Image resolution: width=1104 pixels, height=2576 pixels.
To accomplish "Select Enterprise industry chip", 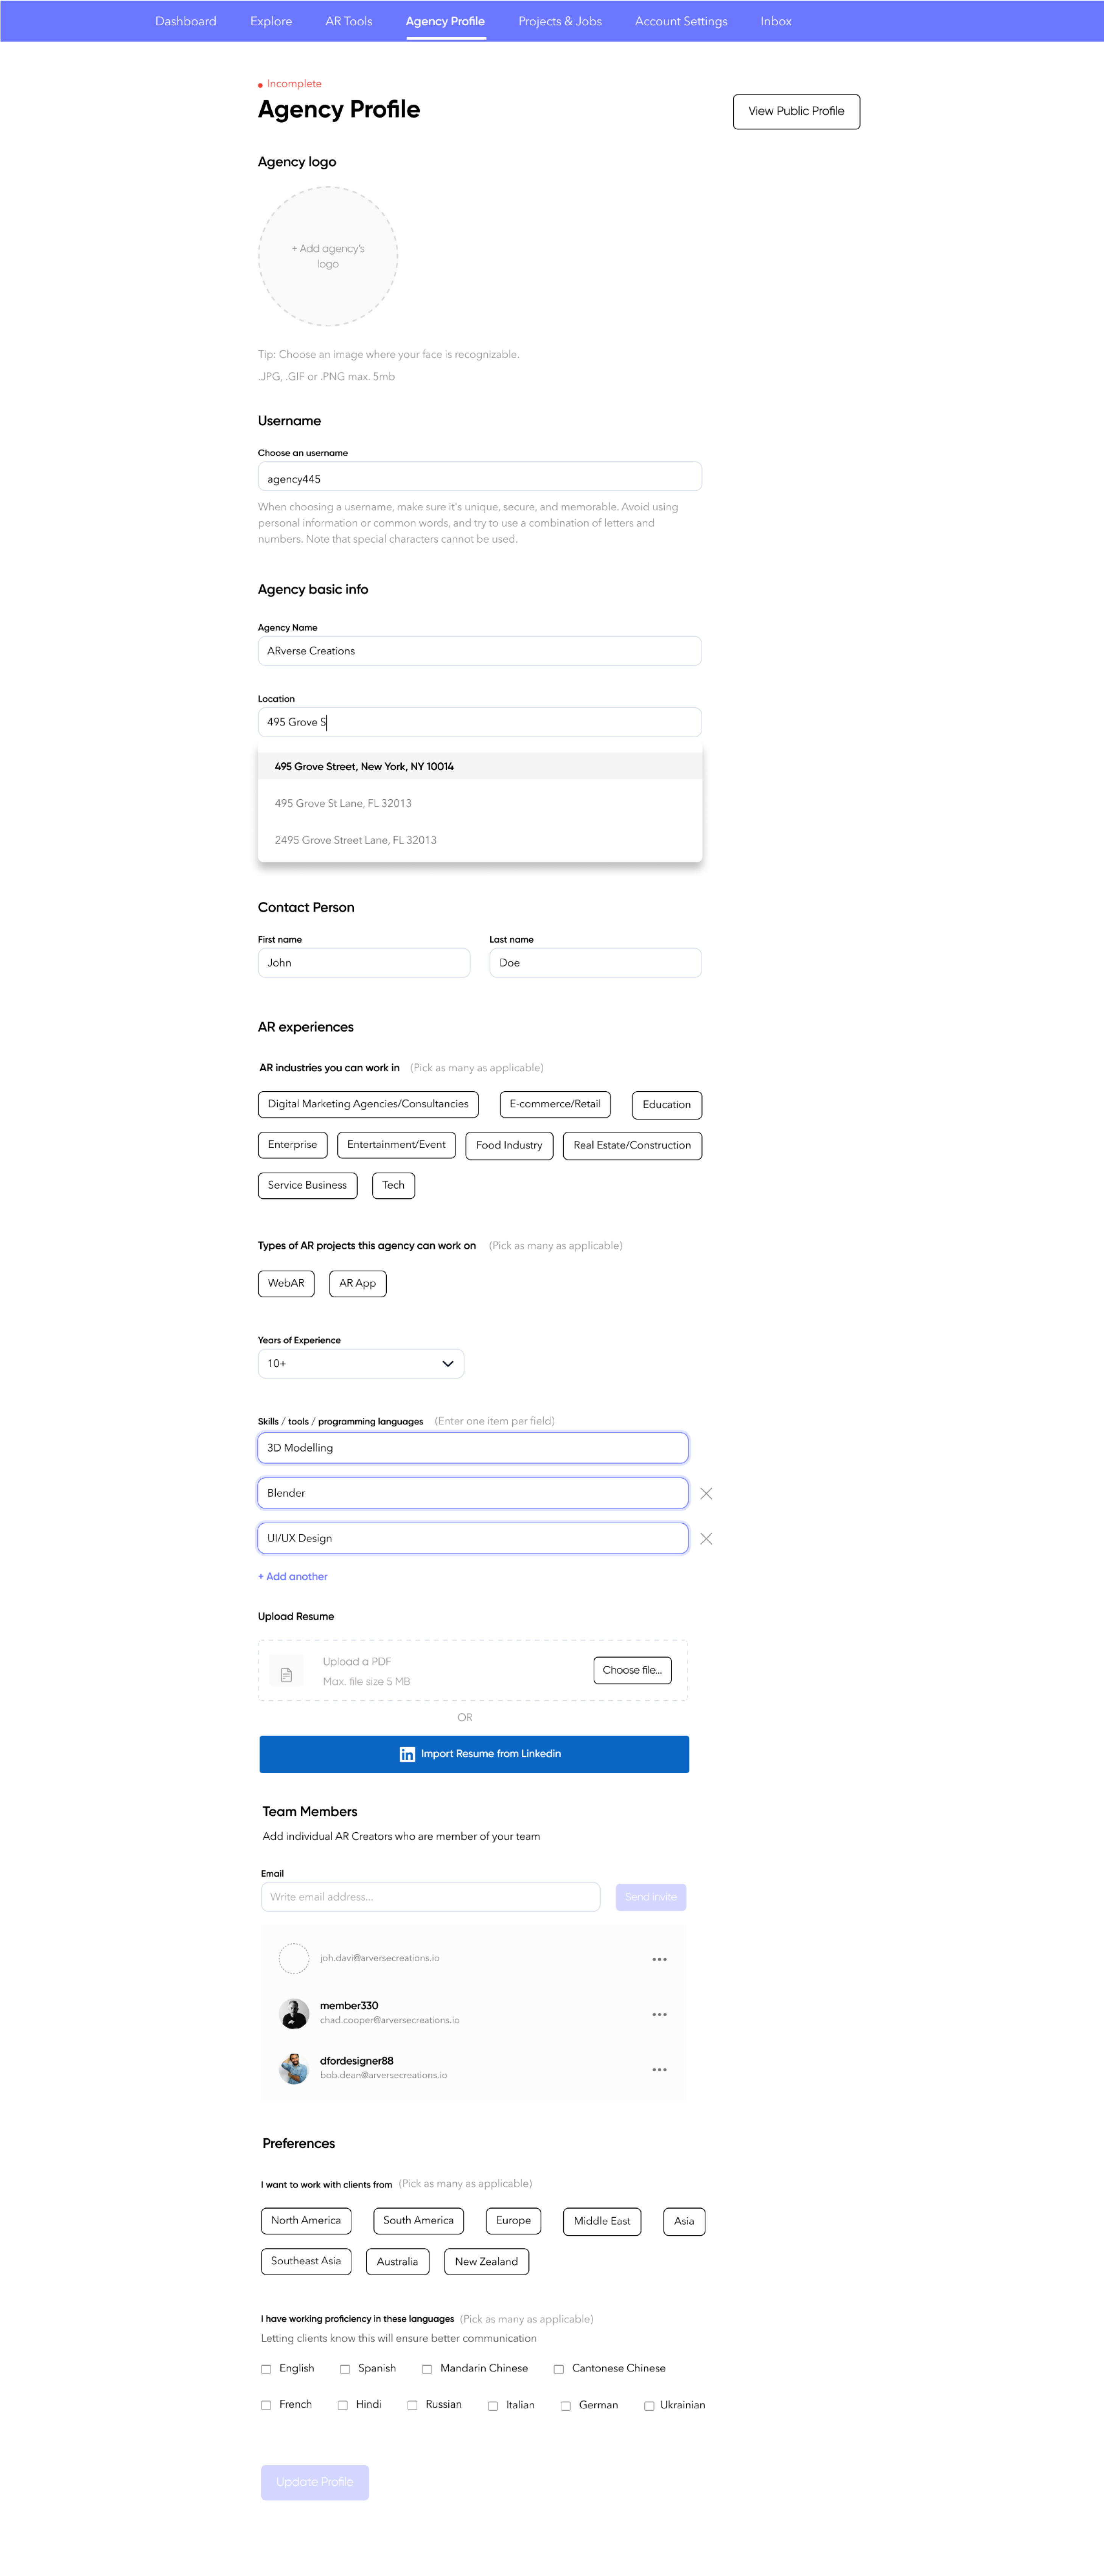I will coord(292,1145).
